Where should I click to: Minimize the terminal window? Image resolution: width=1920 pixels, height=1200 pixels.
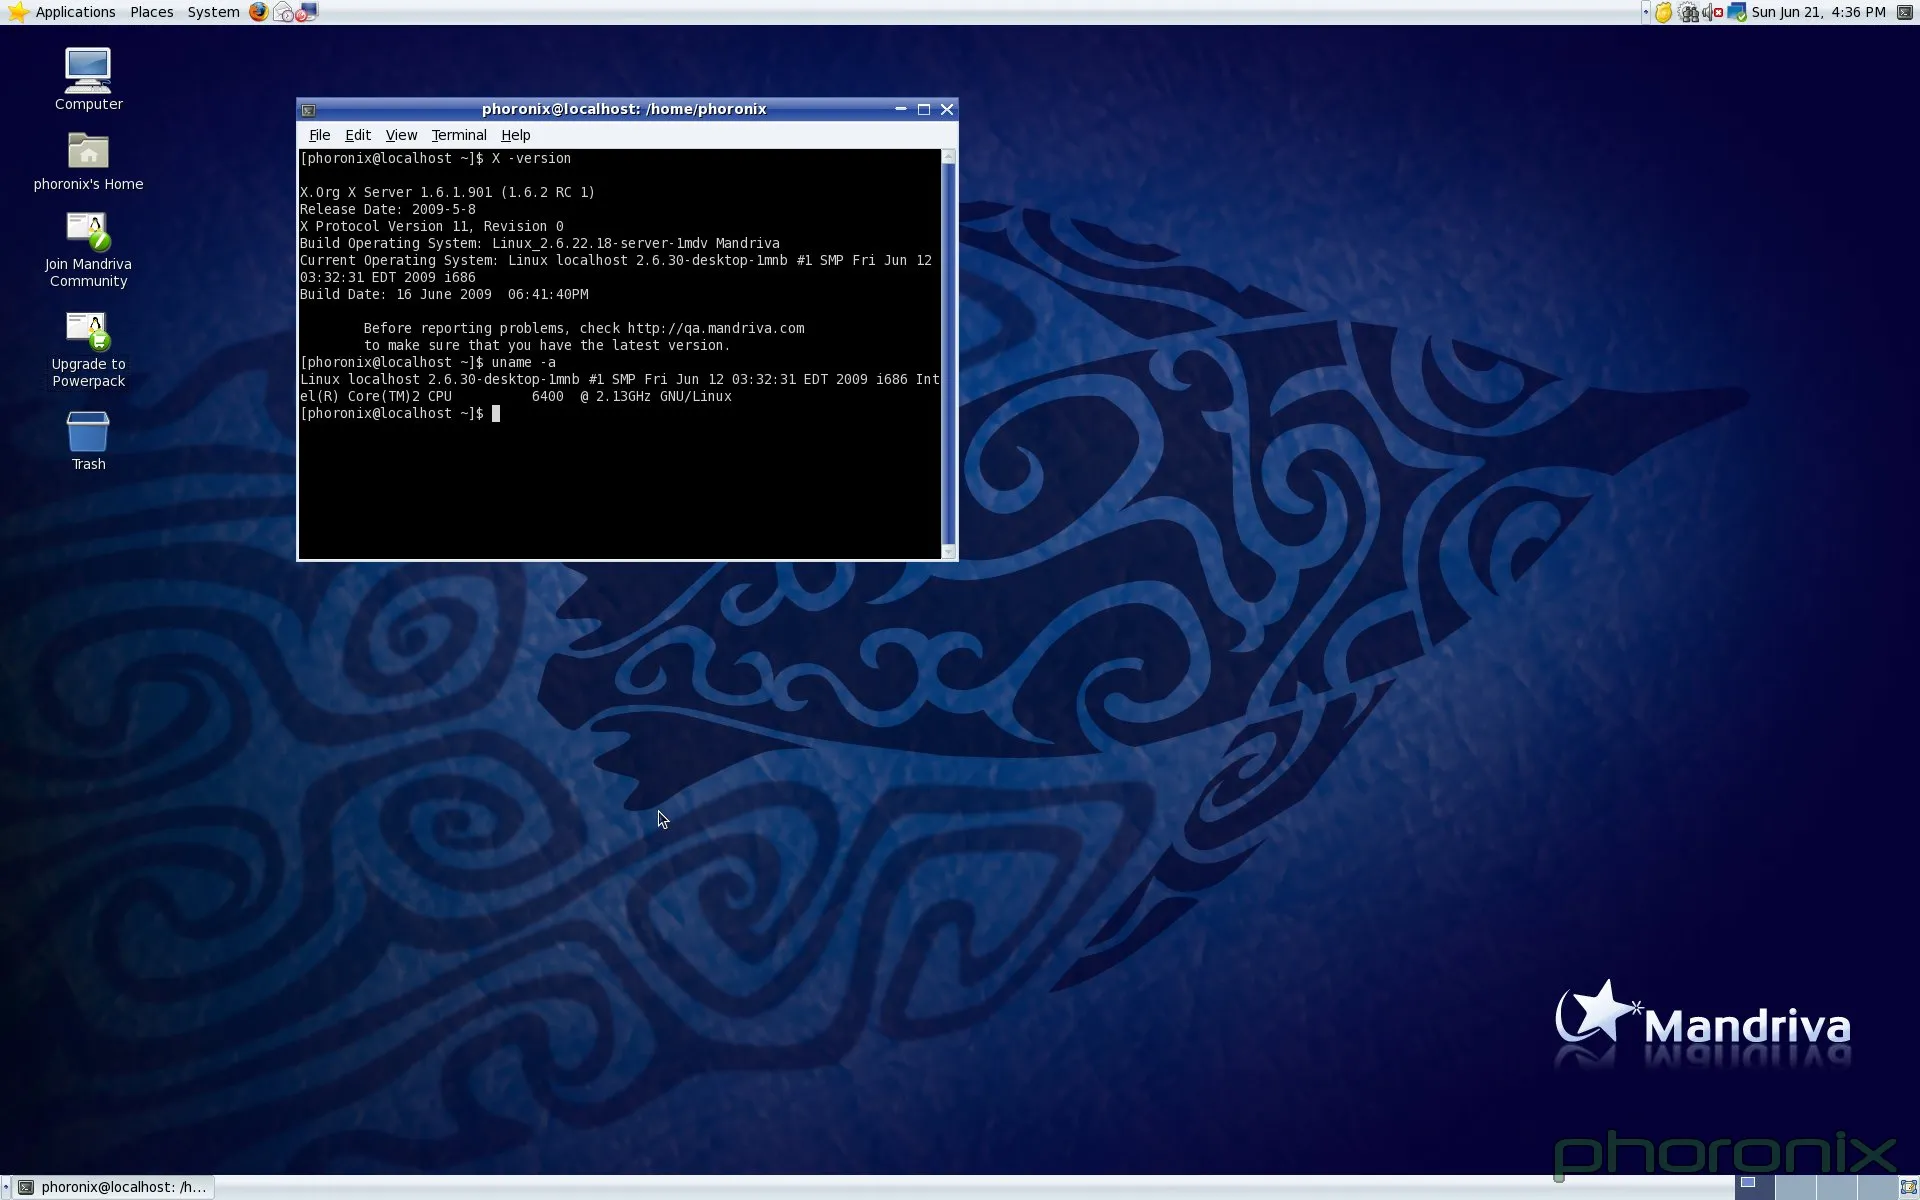[x=900, y=109]
